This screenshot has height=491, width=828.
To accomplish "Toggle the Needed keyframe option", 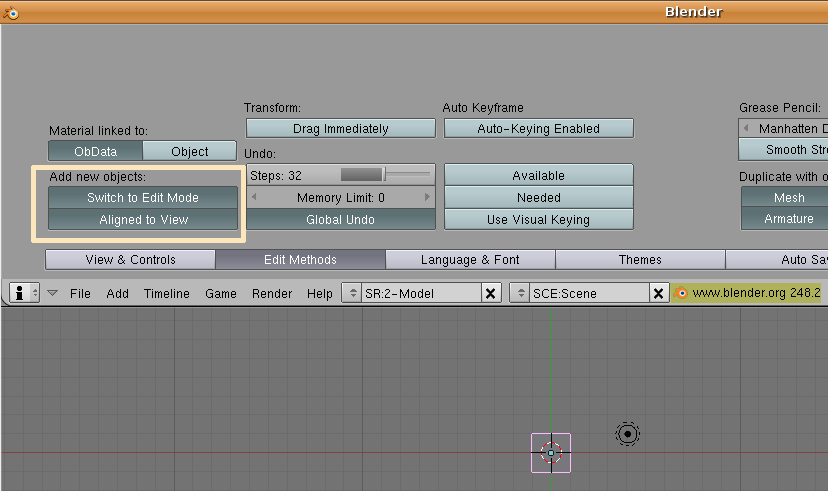I will pyautogui.click(x=539, y=197).
